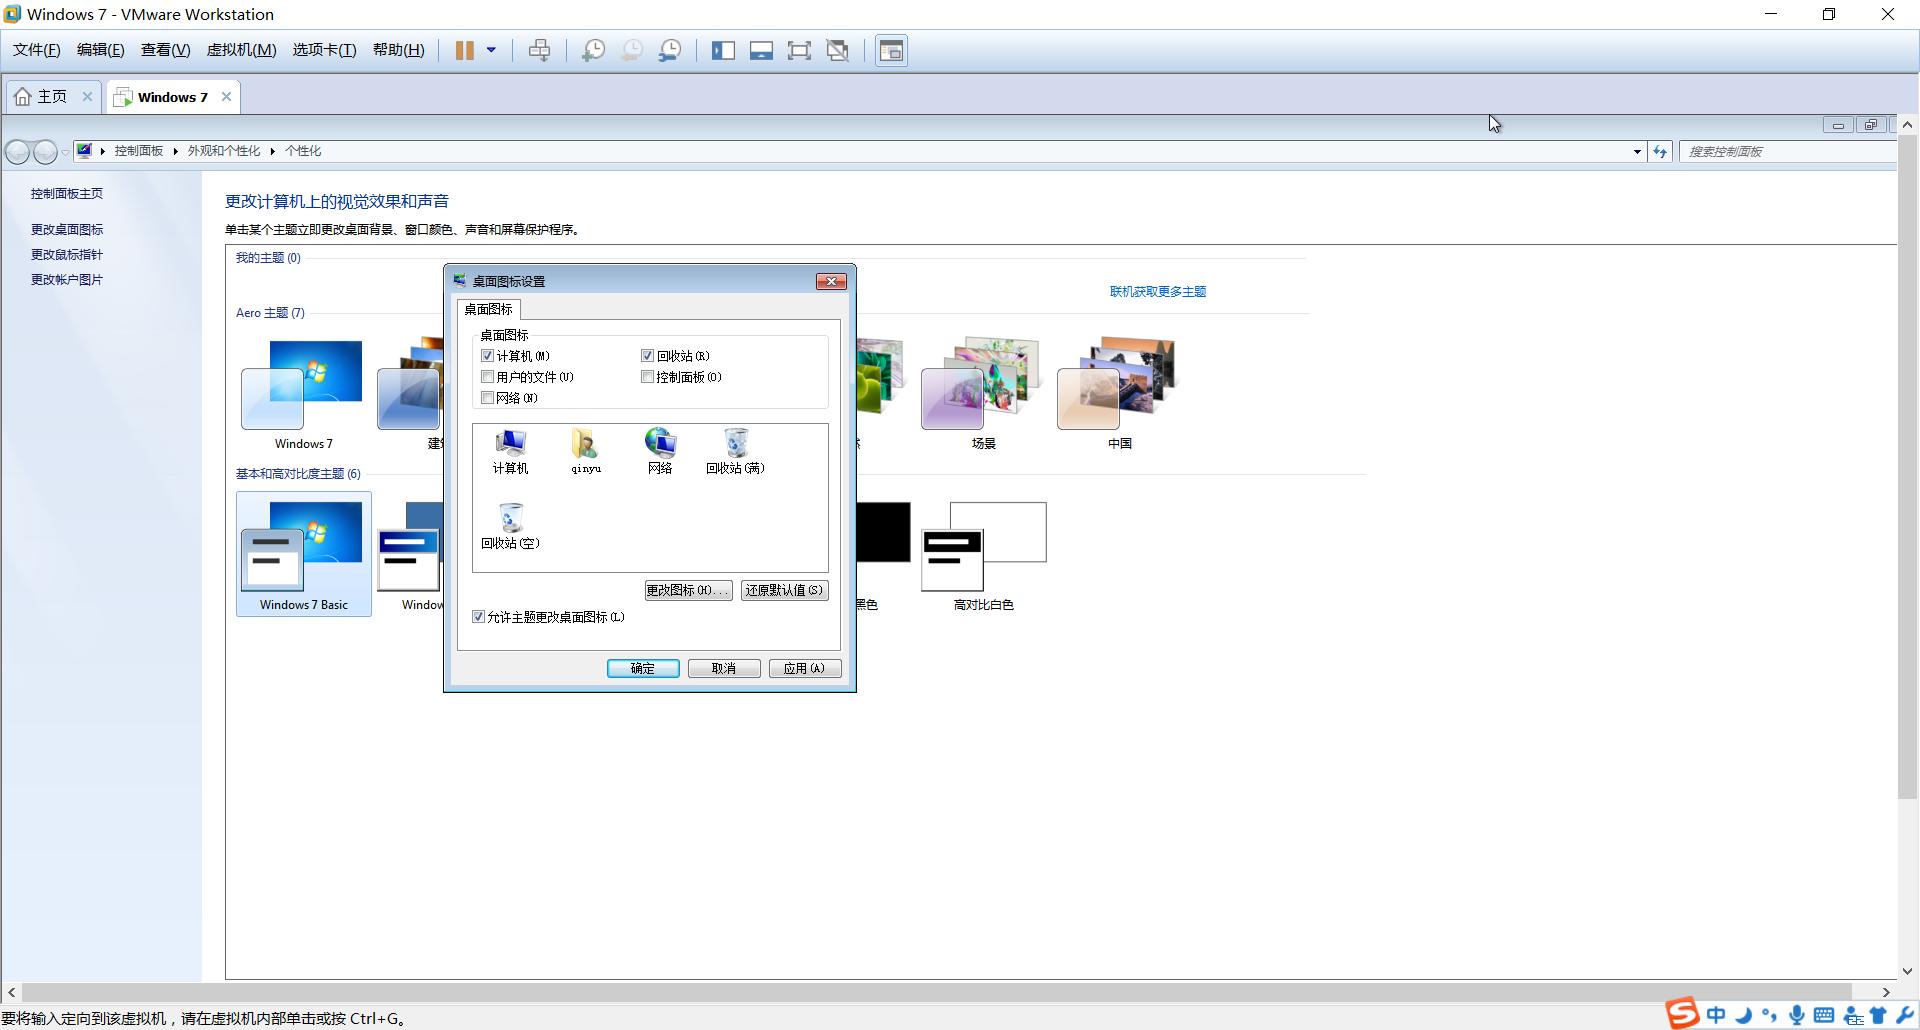This screenshot has width=1920, height=1030.
Task: Click the 还原默认值 button
Action: pos(784,590)
